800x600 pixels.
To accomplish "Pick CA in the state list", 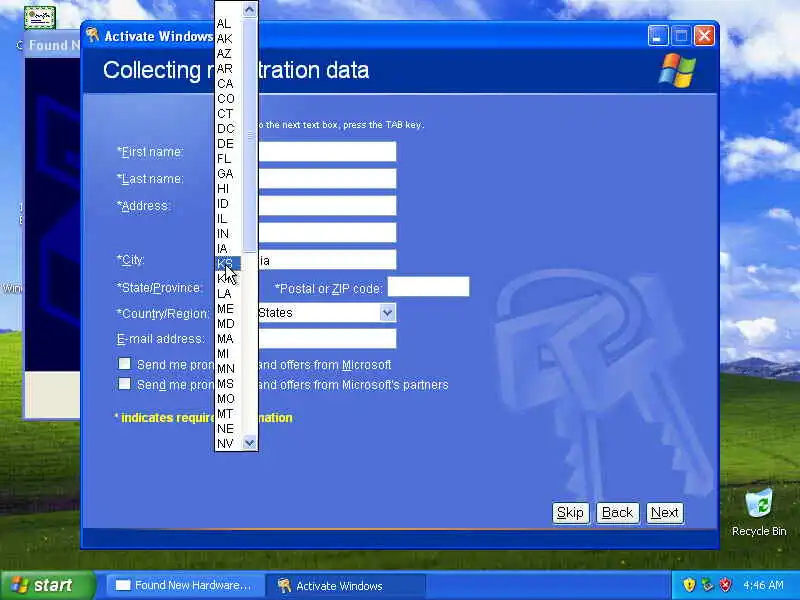I will coord(228,84).
